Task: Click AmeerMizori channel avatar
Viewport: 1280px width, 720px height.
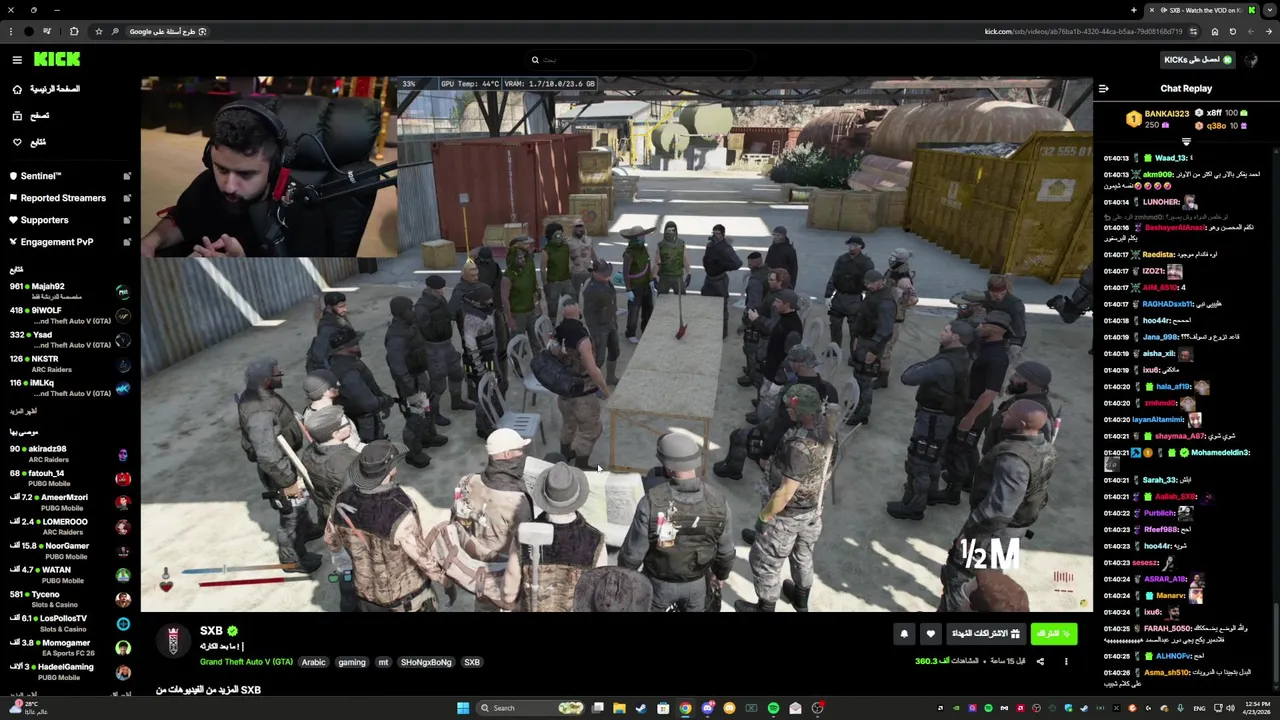Action: click(123, 503)
